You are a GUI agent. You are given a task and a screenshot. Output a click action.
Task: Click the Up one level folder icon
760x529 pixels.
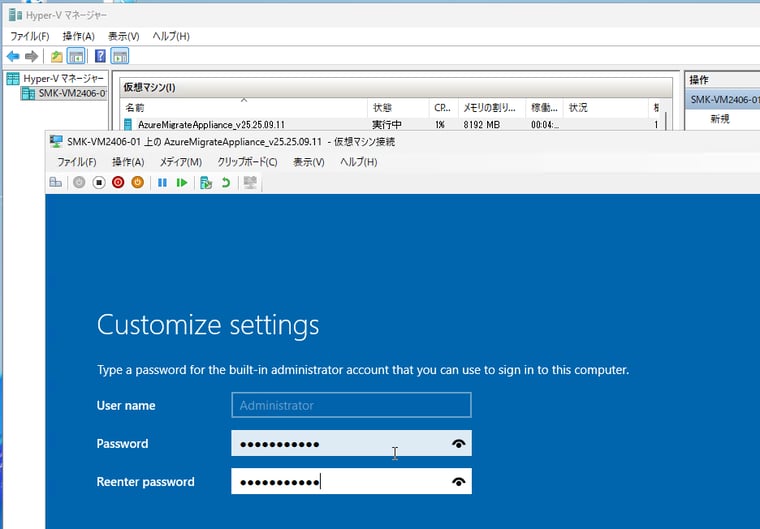(x=57, y=57)
